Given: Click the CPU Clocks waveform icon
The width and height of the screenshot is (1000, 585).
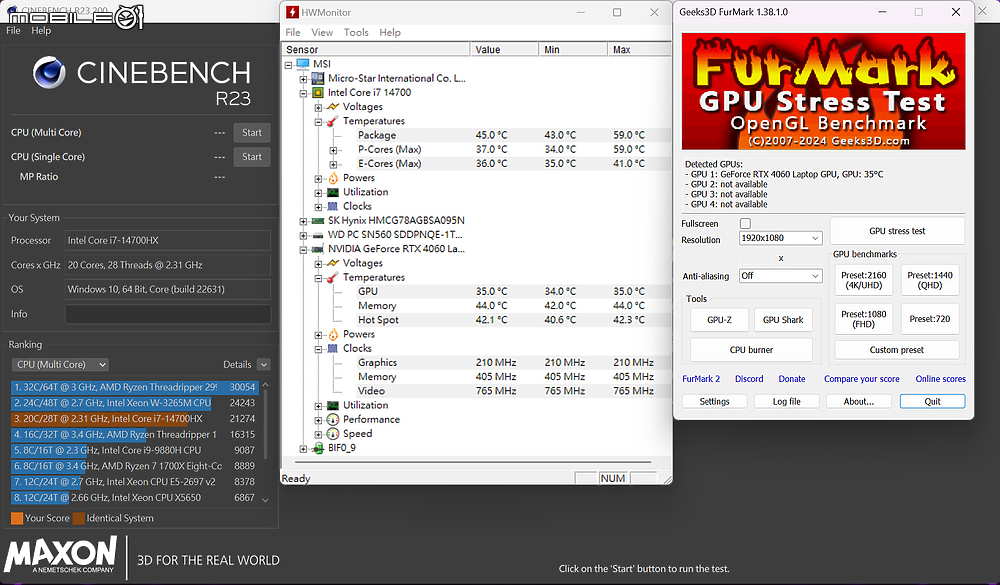Looking at the screenshot, I should pos(332,206).
